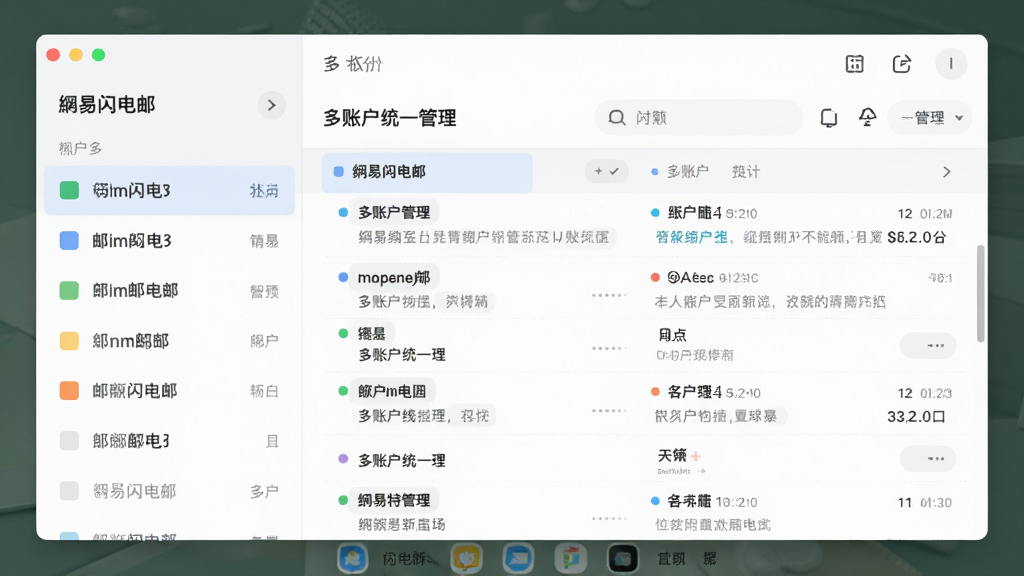Open the 管理 dropdown next to the bell
Image resolution: width=1024 pixels, height=576 pixels.
click(x=930, y=118)
